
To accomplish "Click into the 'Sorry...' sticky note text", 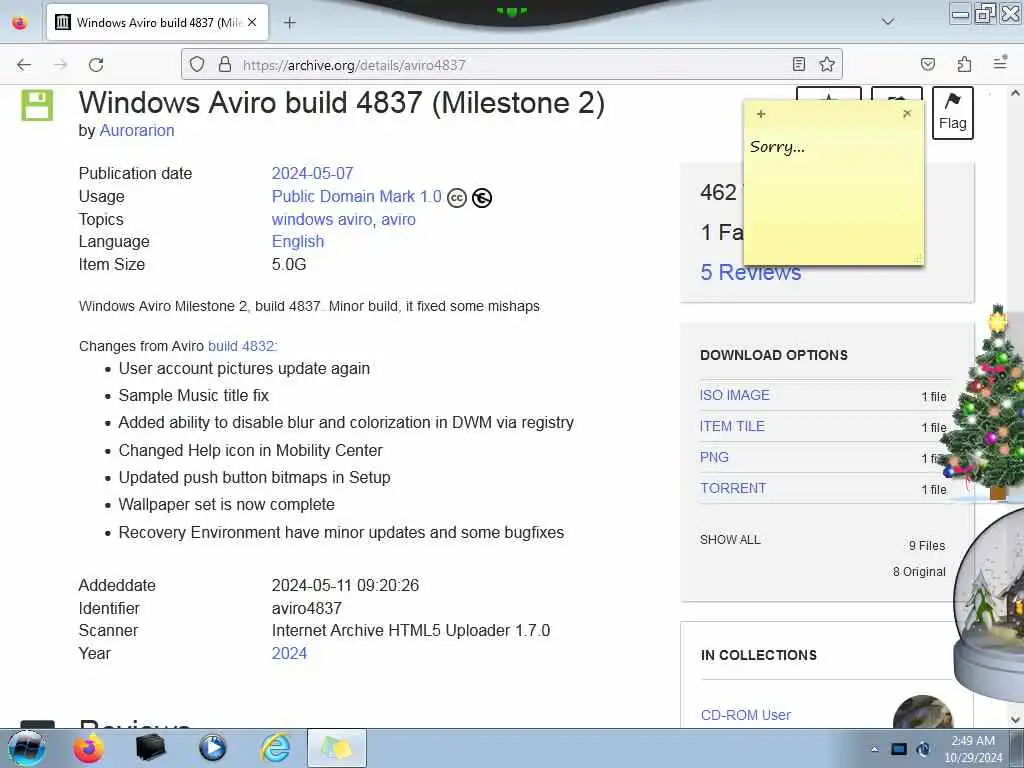I will tap(777, 147).
